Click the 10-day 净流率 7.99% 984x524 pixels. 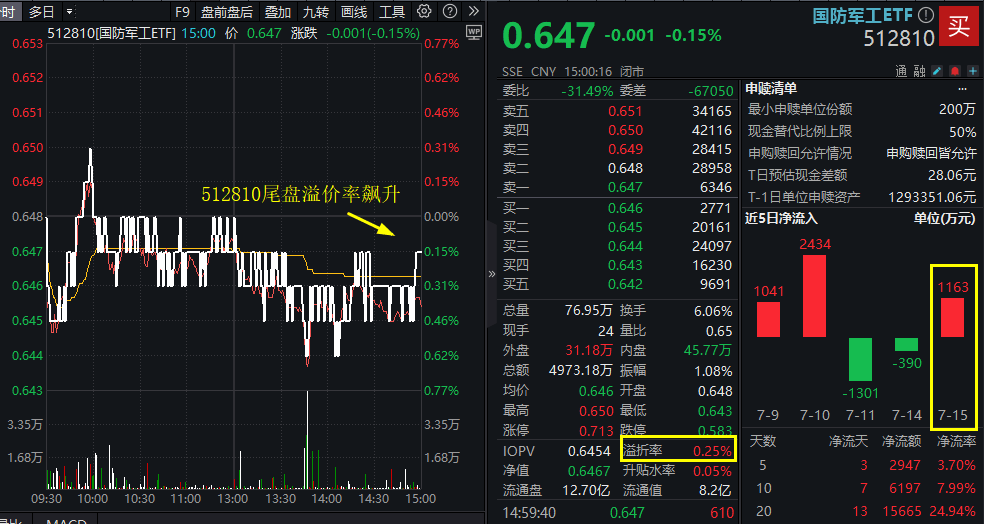pyautogui.click(x=956, y=488)
